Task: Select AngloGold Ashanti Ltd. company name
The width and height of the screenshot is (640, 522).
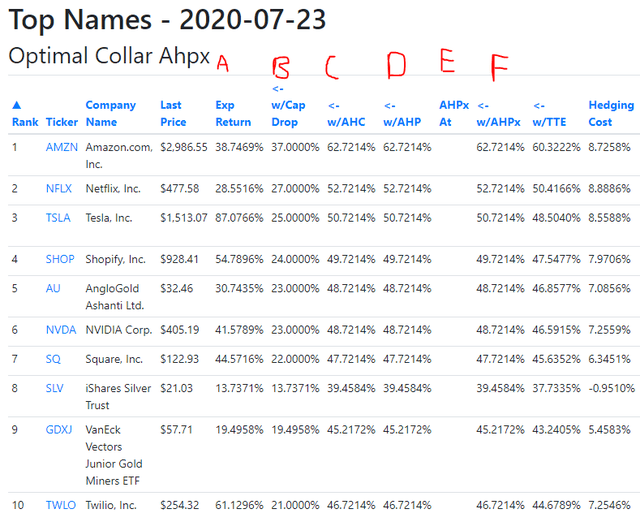Action: (115, 297)
